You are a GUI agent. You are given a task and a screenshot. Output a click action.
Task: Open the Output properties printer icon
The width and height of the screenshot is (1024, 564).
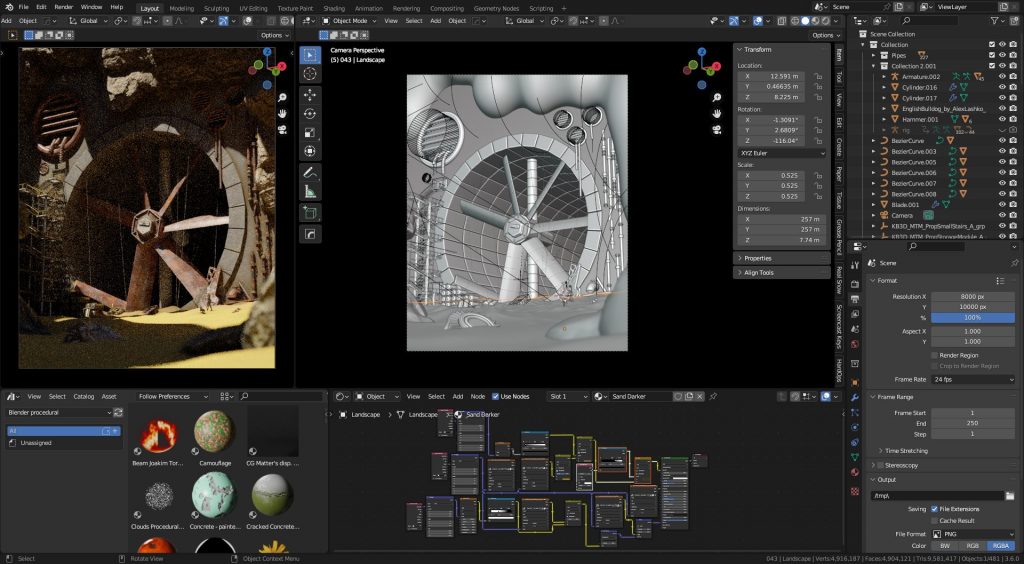pos(855,298)
